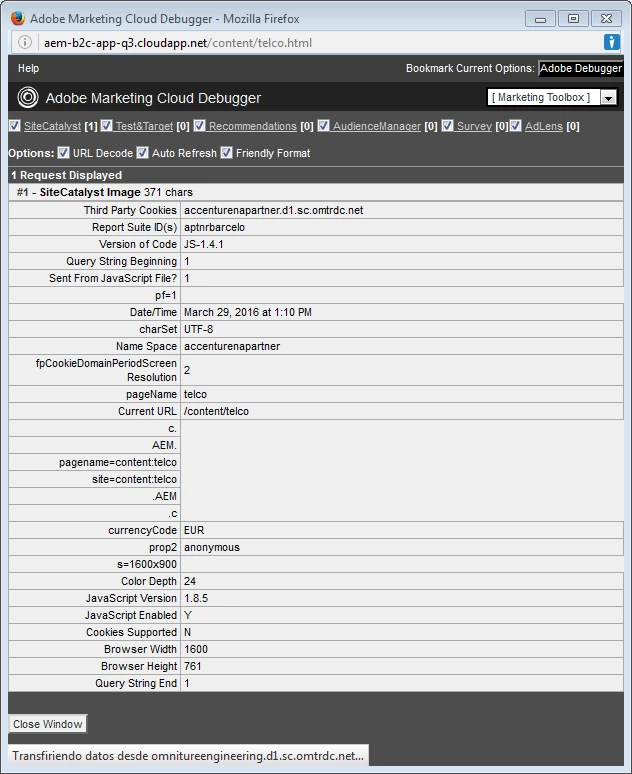Click the Close Window button

click(48, 724)
